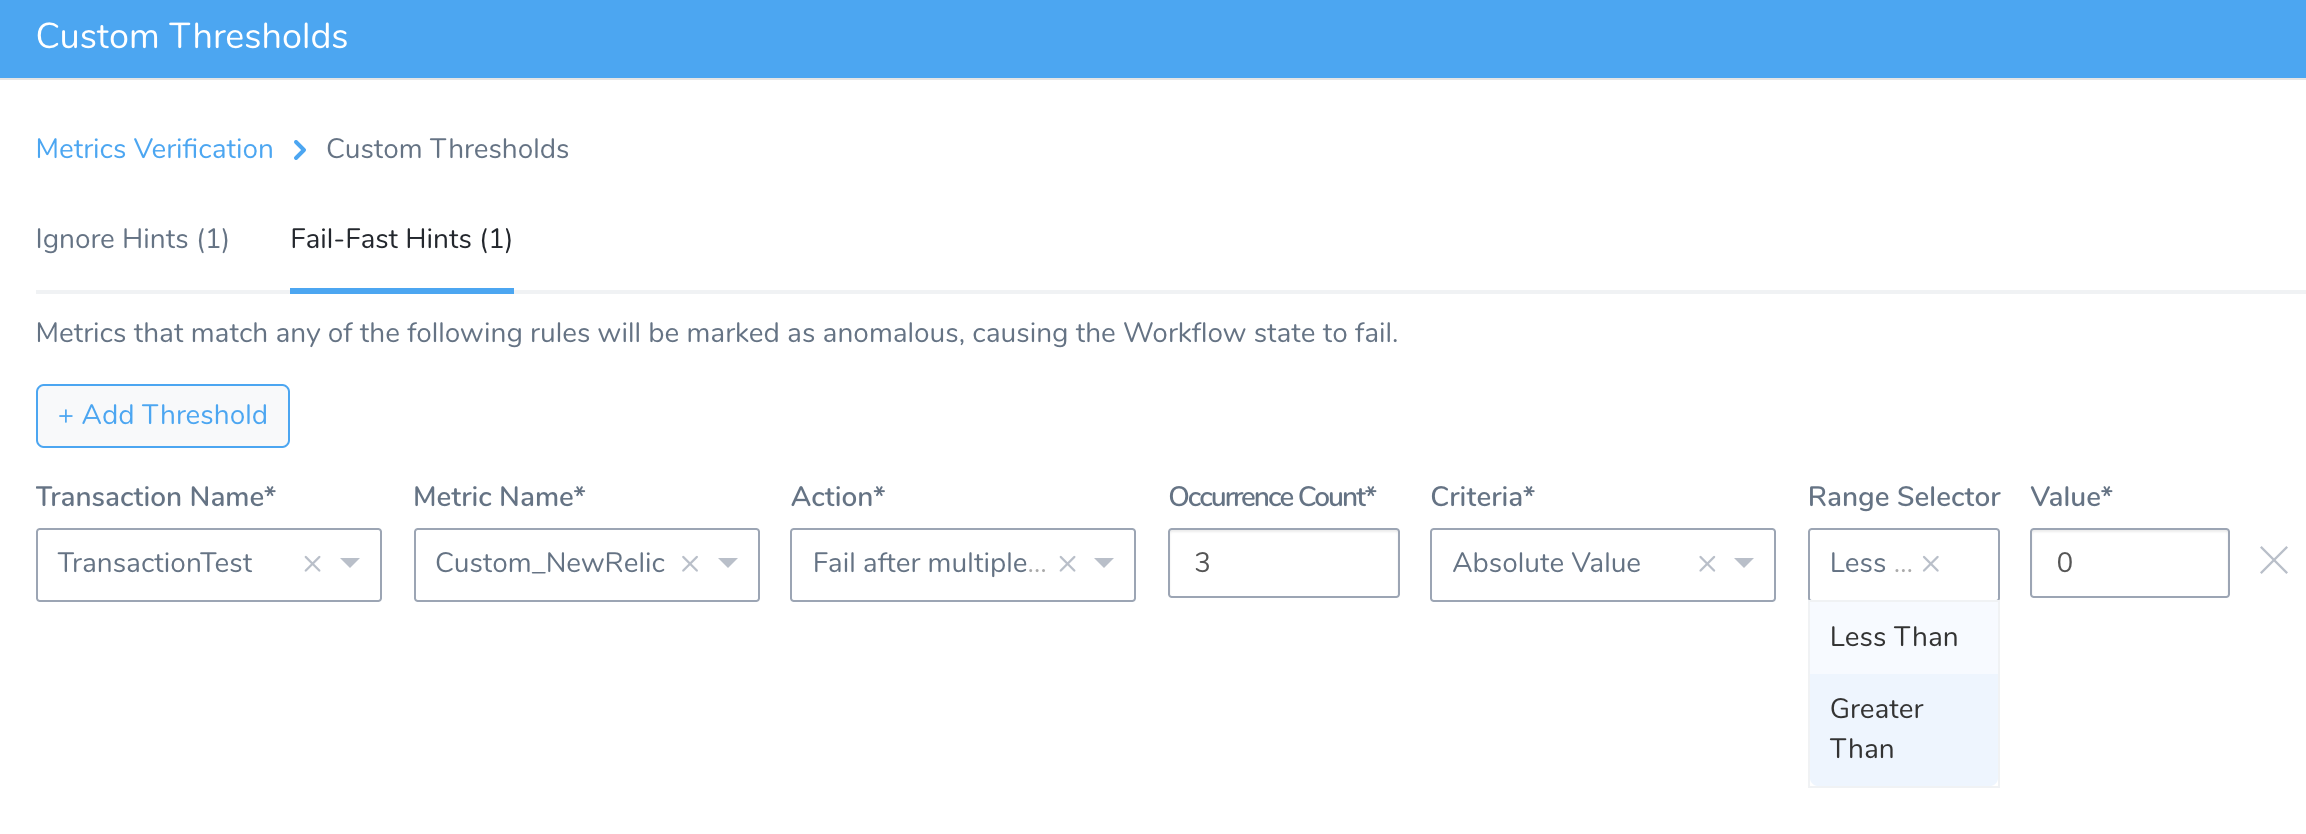Expand the Metric Name dropdown arrow

pos(728,563)
